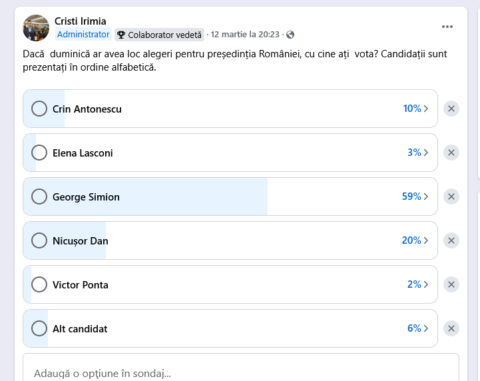480x381 pixels.
Task: View voters for the 3% Elena Lasconi result
Action: [418, 153]
